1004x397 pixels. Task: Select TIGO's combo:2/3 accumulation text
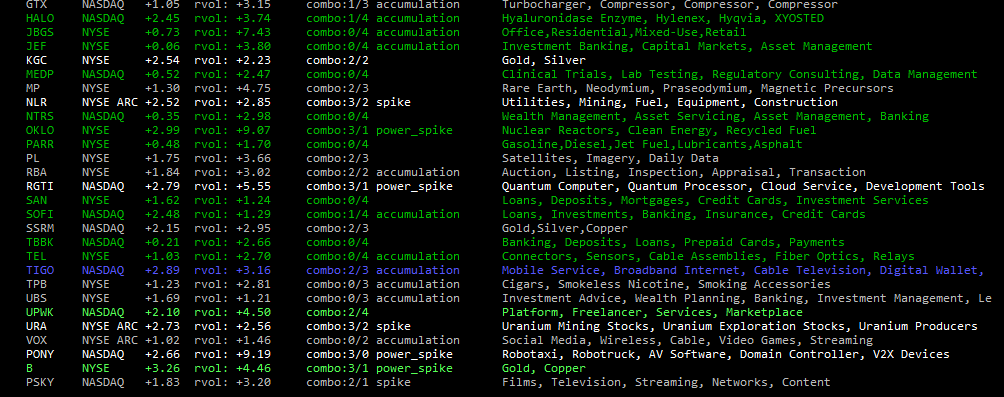click(383, 271)
